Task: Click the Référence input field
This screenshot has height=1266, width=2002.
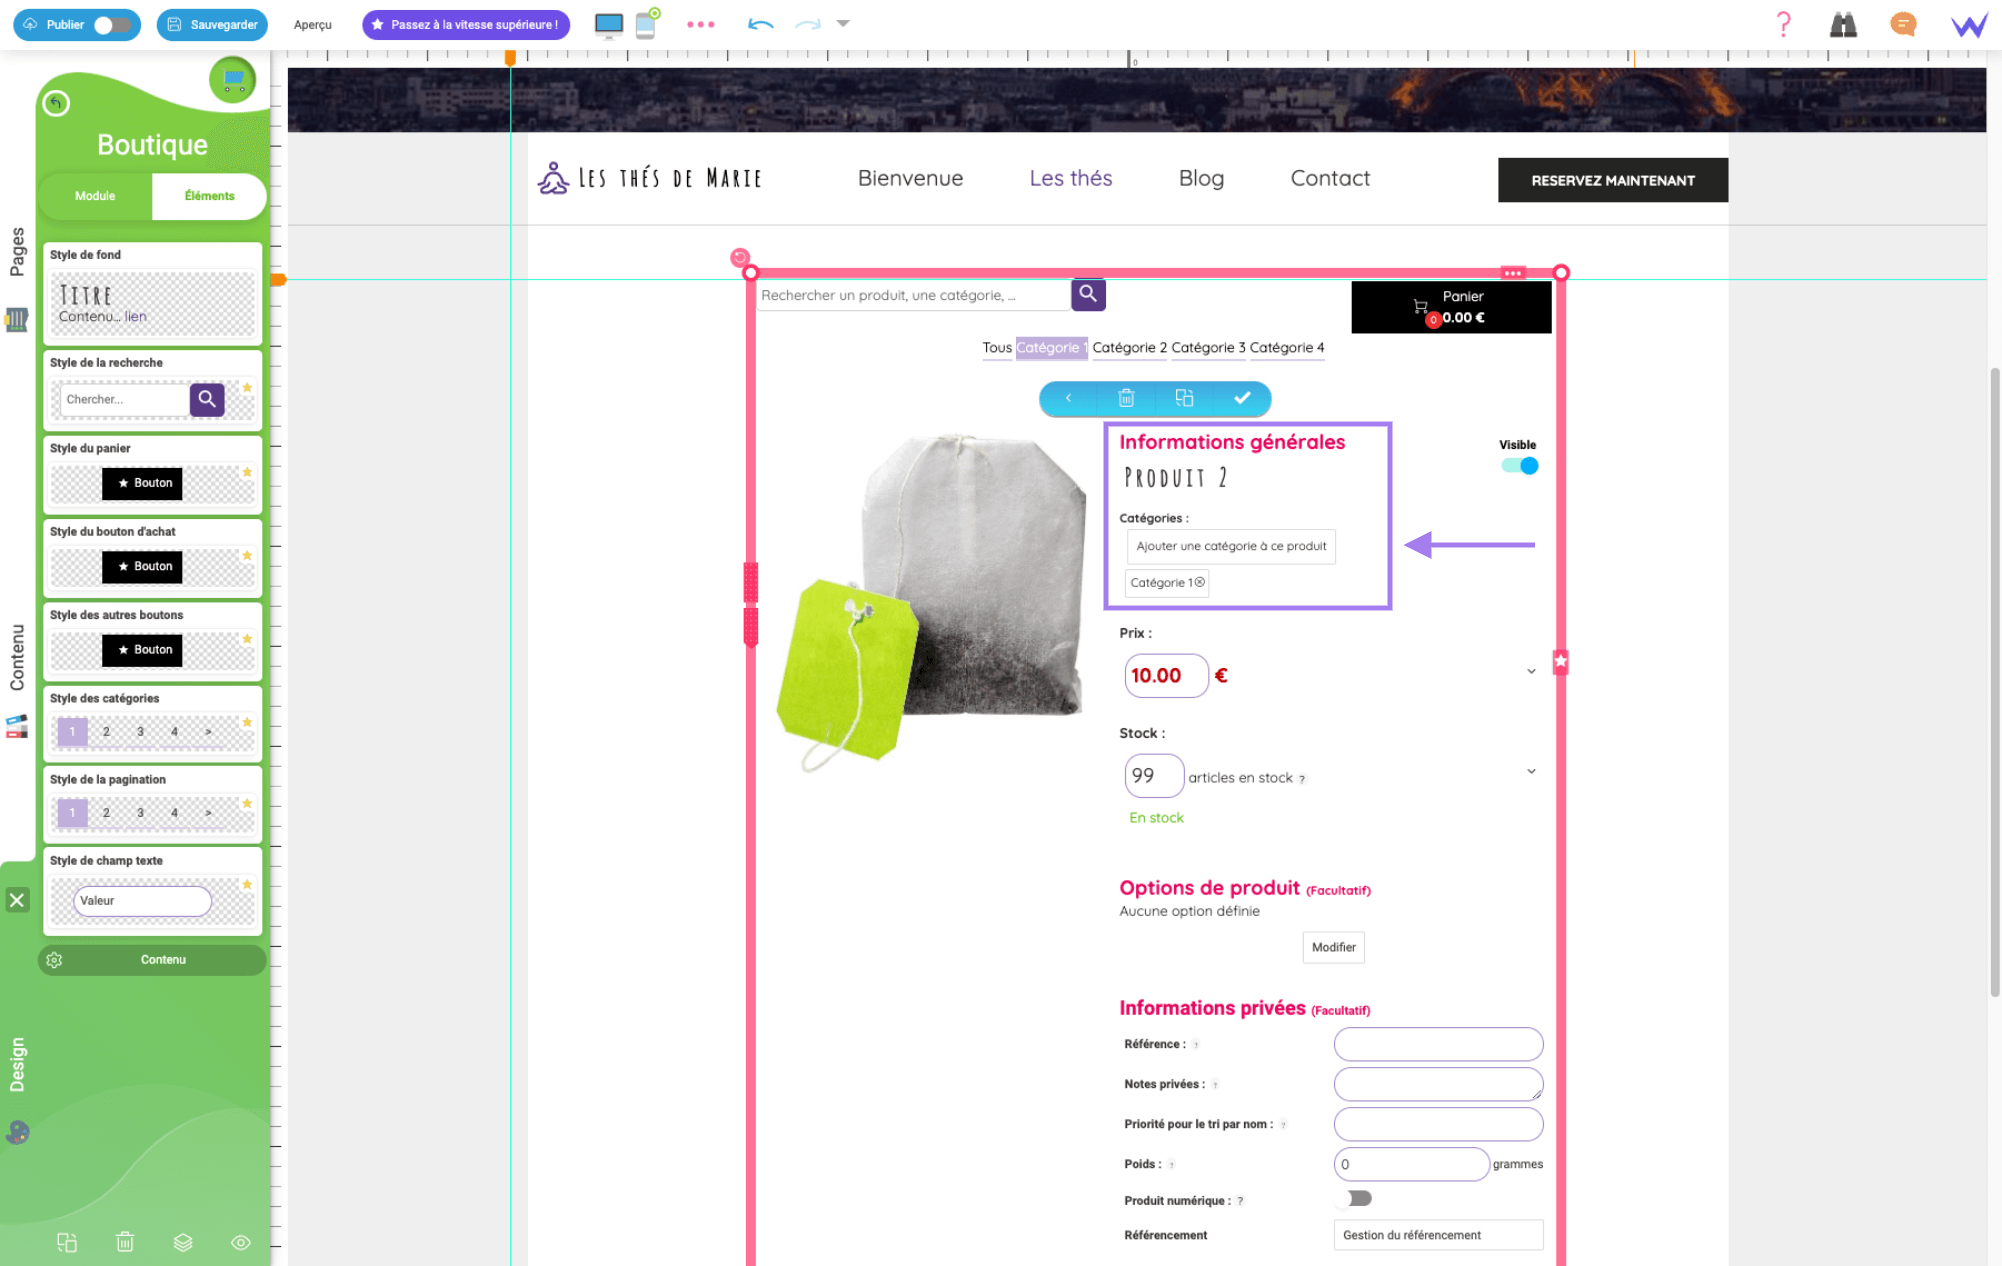Action: [1437, 1044]
